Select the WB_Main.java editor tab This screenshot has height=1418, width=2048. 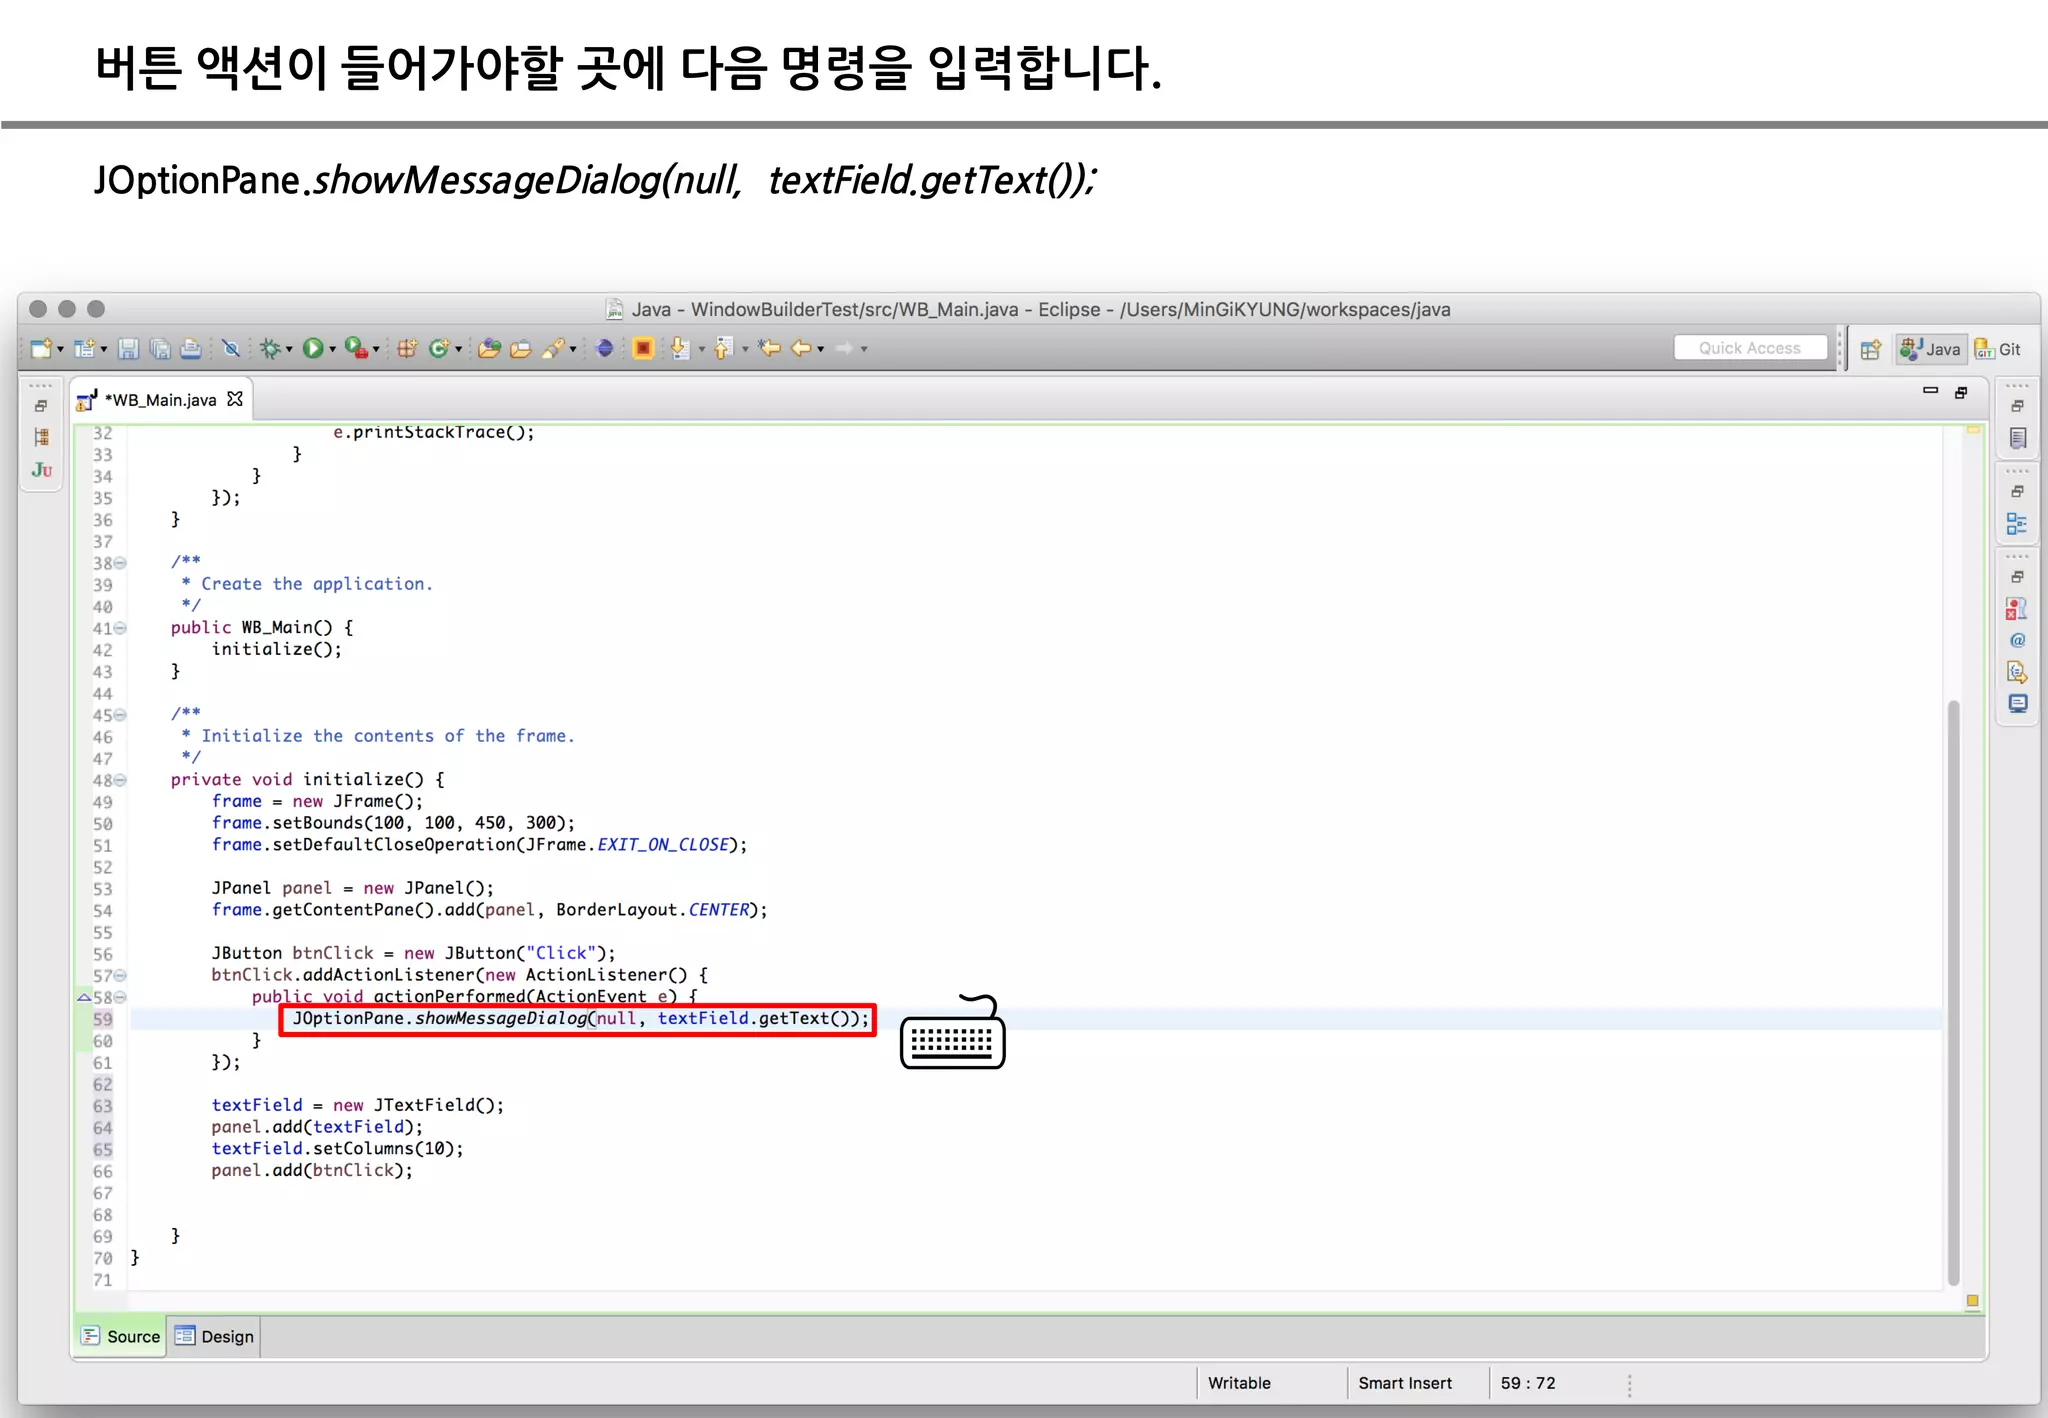click(160, 400)
